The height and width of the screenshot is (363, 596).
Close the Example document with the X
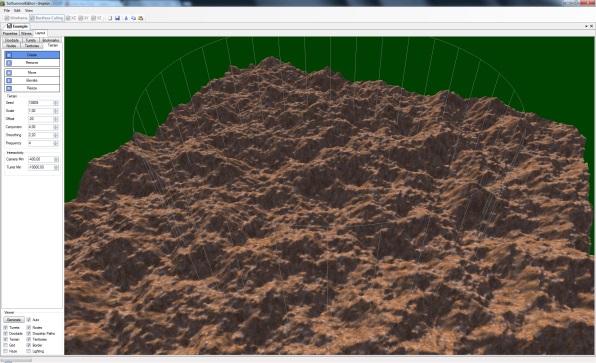pos(591,26)
